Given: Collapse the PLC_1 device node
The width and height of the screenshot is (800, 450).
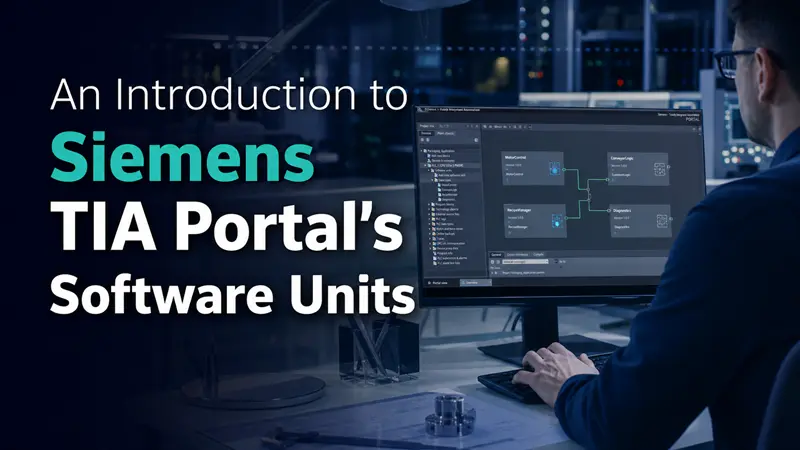Looking at the screenshot, I should pos(425,165).
